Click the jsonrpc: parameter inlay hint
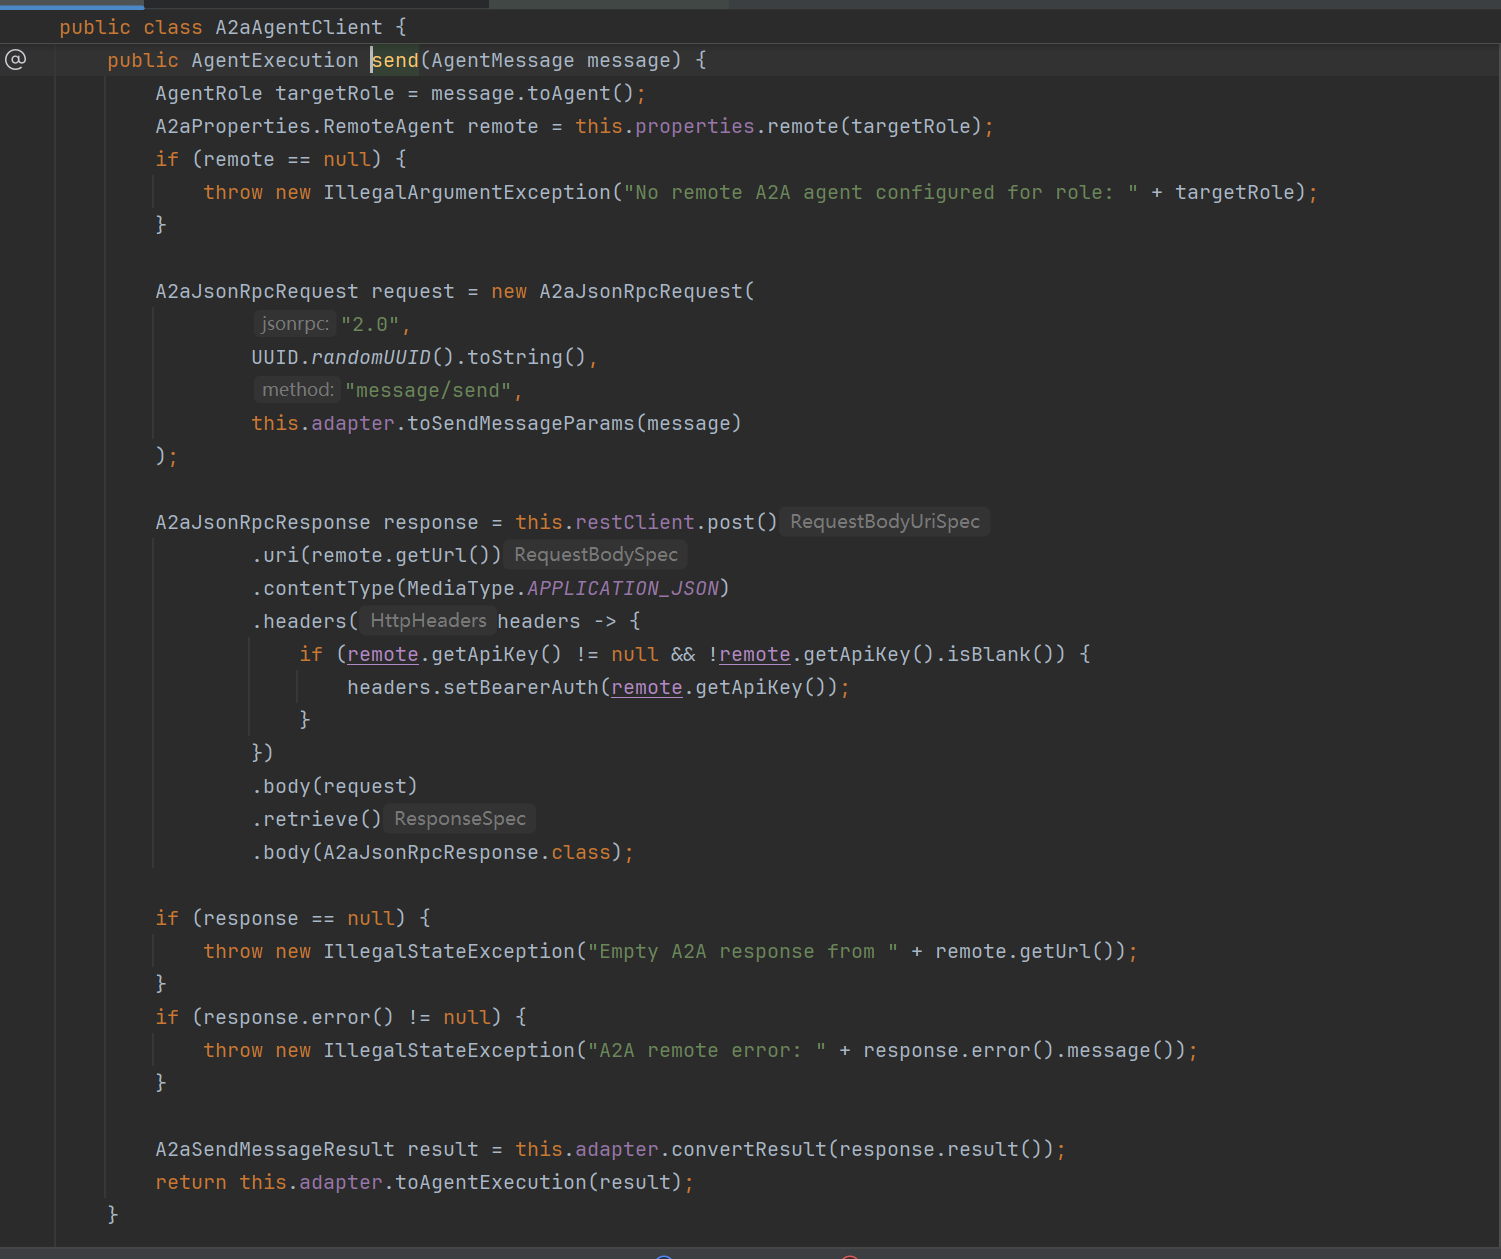Viewport: 1501px width, 1259px height. point(295,324)
